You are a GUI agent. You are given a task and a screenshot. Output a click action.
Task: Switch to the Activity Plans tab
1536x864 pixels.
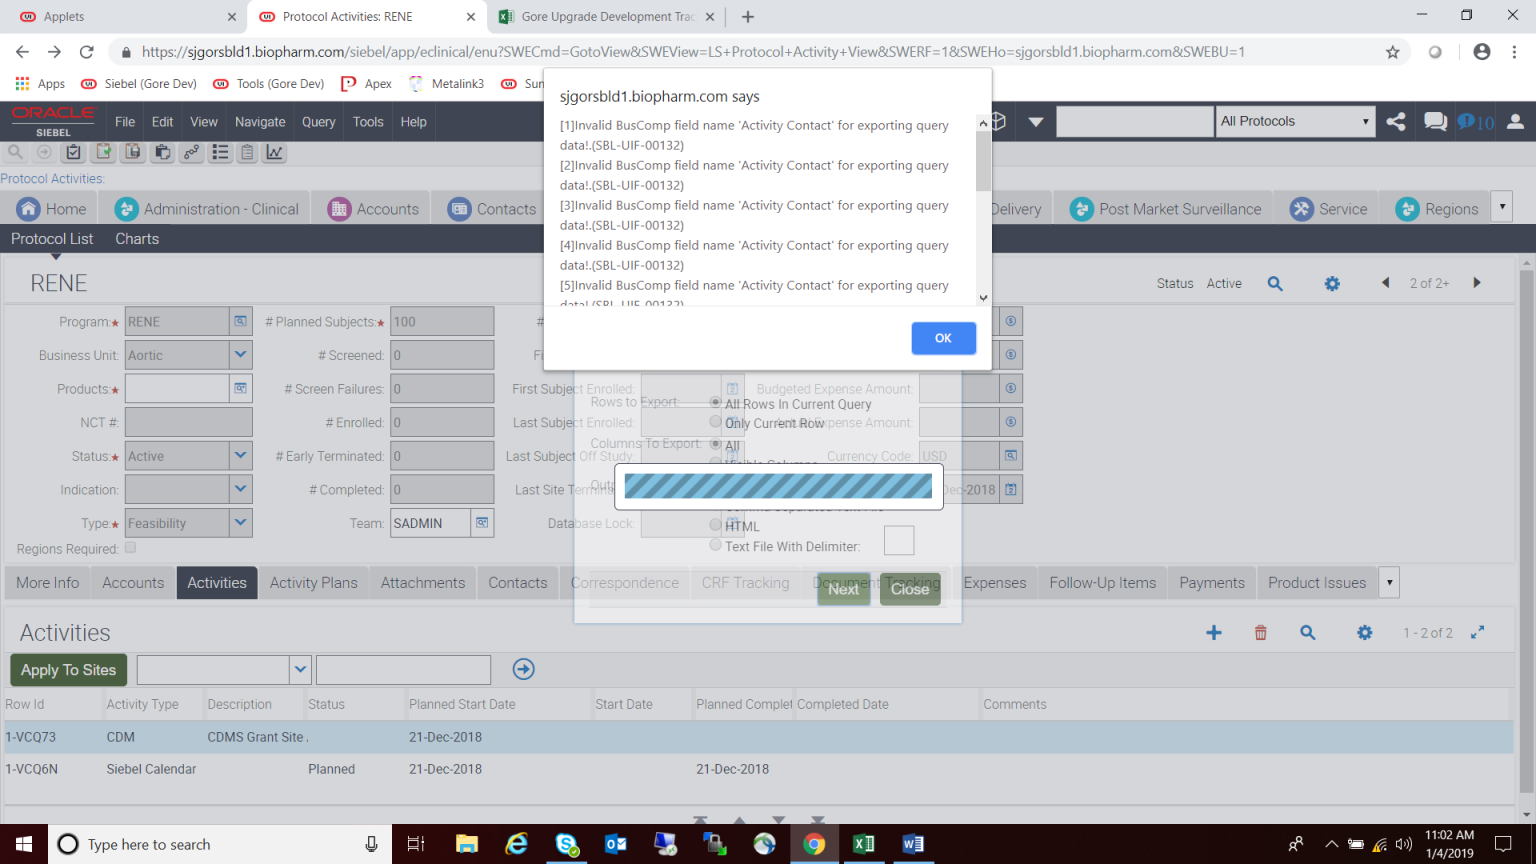pos(313,582)
